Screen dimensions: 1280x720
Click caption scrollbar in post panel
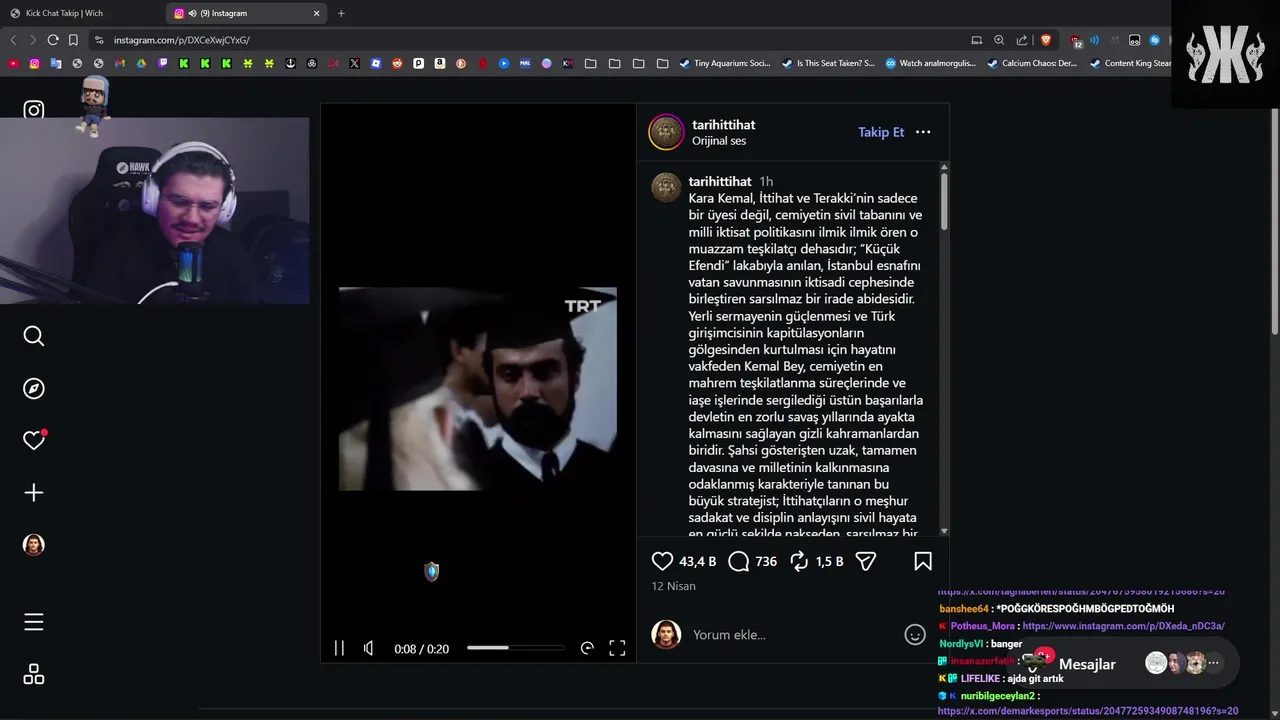tap(944, 200)
